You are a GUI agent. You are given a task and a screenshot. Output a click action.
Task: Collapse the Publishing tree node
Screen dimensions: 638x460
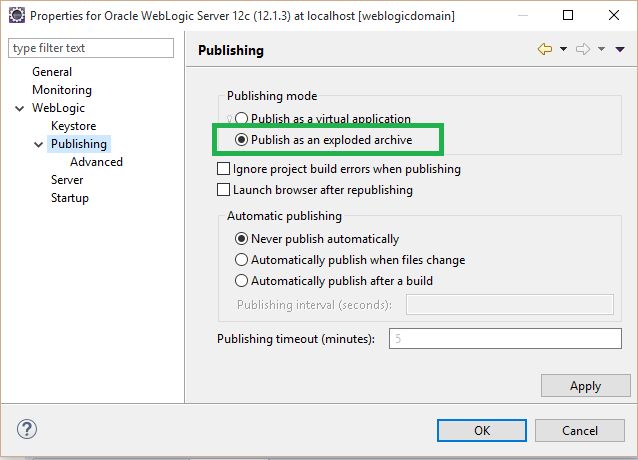pos(38,144)
